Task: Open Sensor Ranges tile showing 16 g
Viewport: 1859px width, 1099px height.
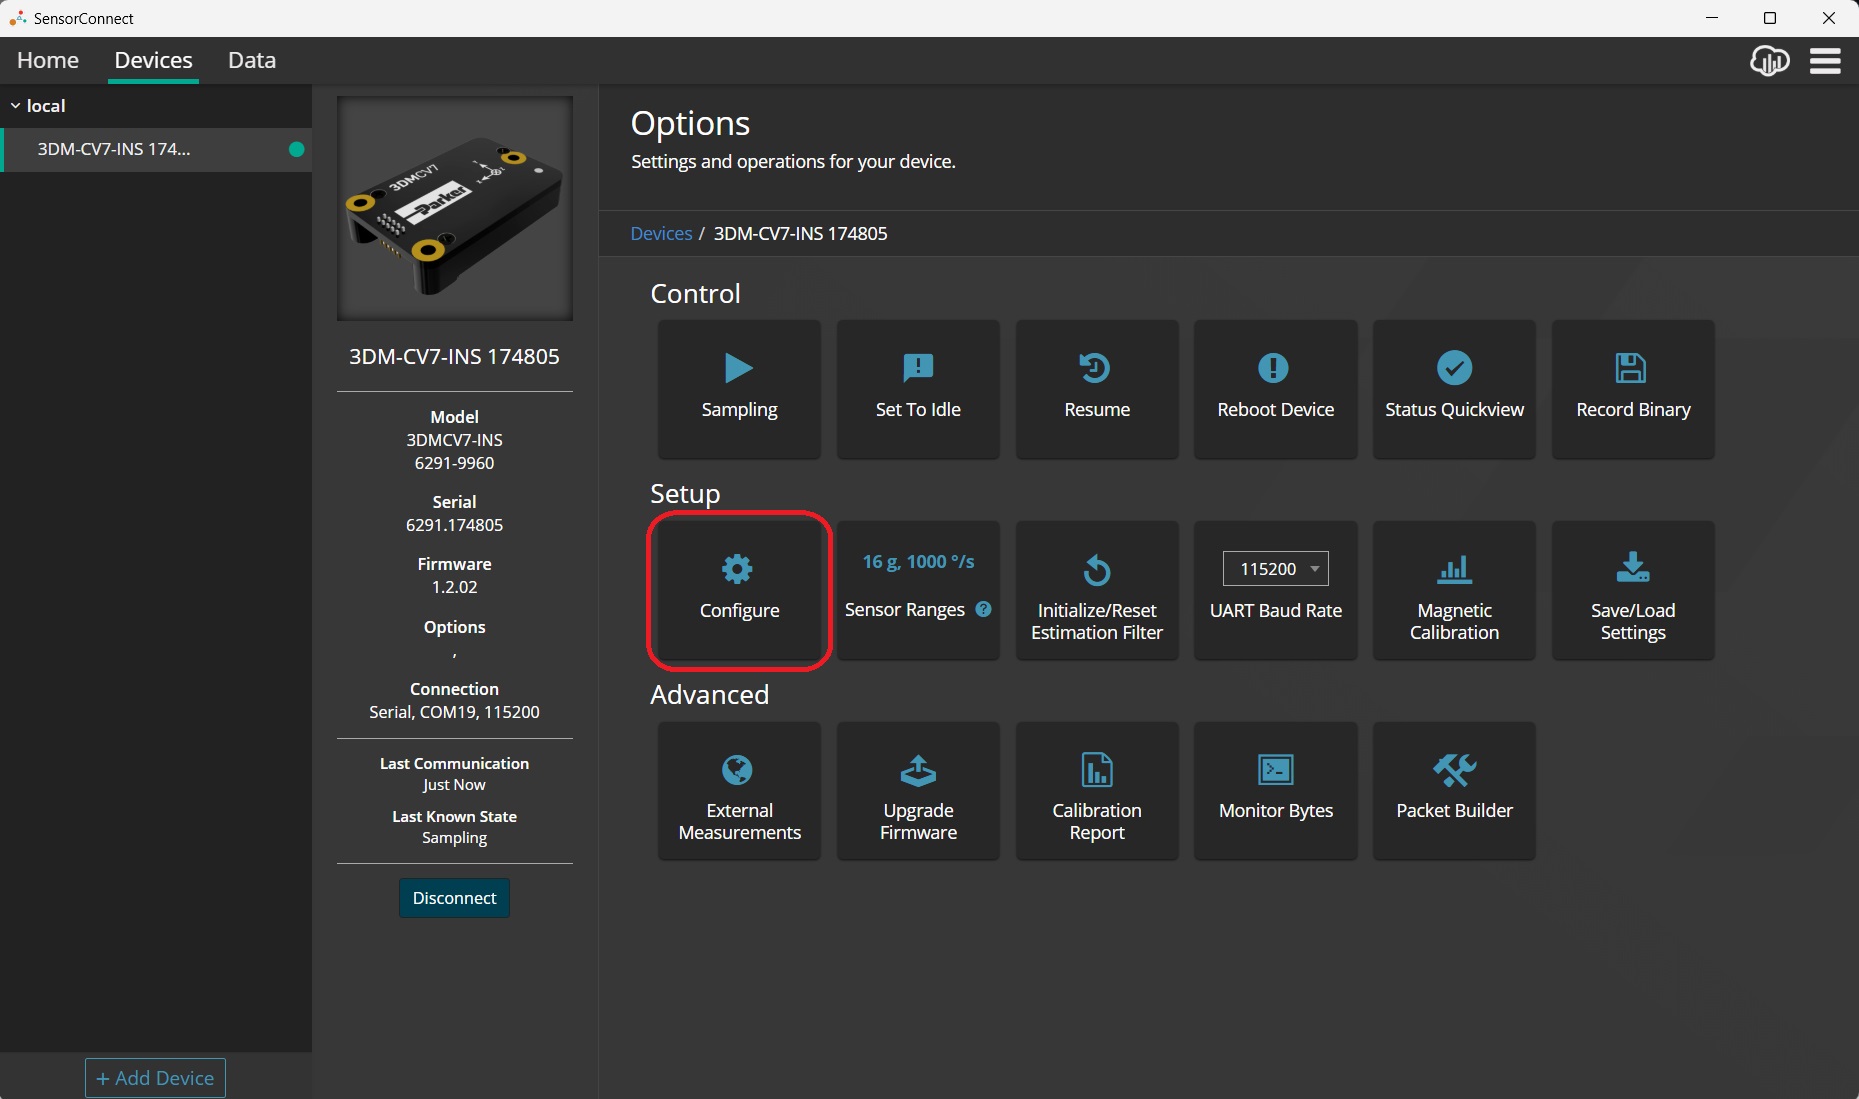Action: pos(918,590)
